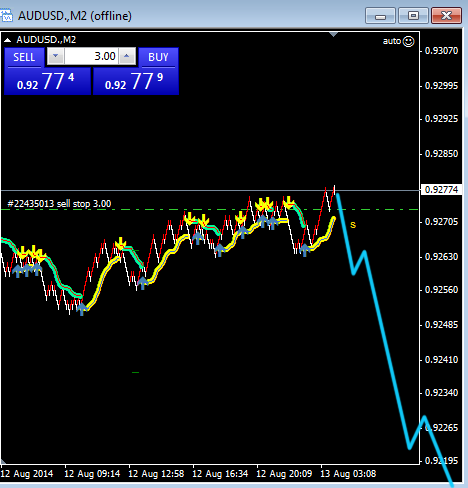The image size is (468, 488).
Task: Maximize the AUDUSD chart window
Action: click(413, 16)
